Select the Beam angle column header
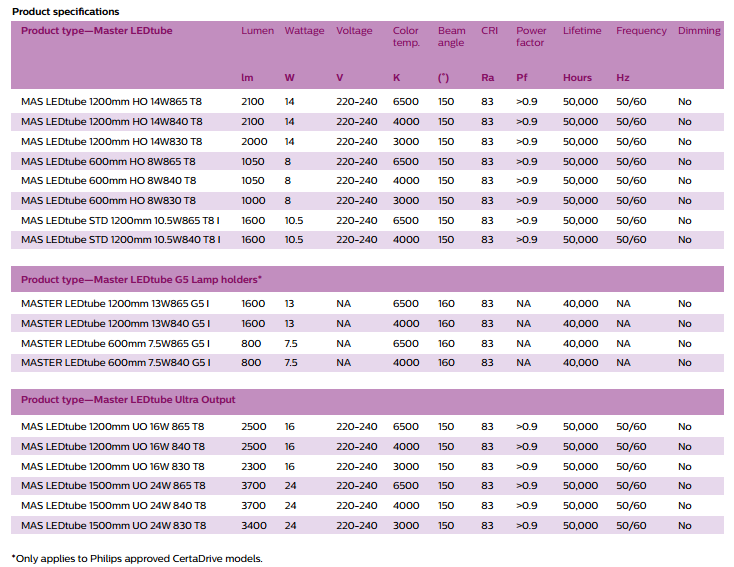The image size is (734, 567). tap(451, 37)
